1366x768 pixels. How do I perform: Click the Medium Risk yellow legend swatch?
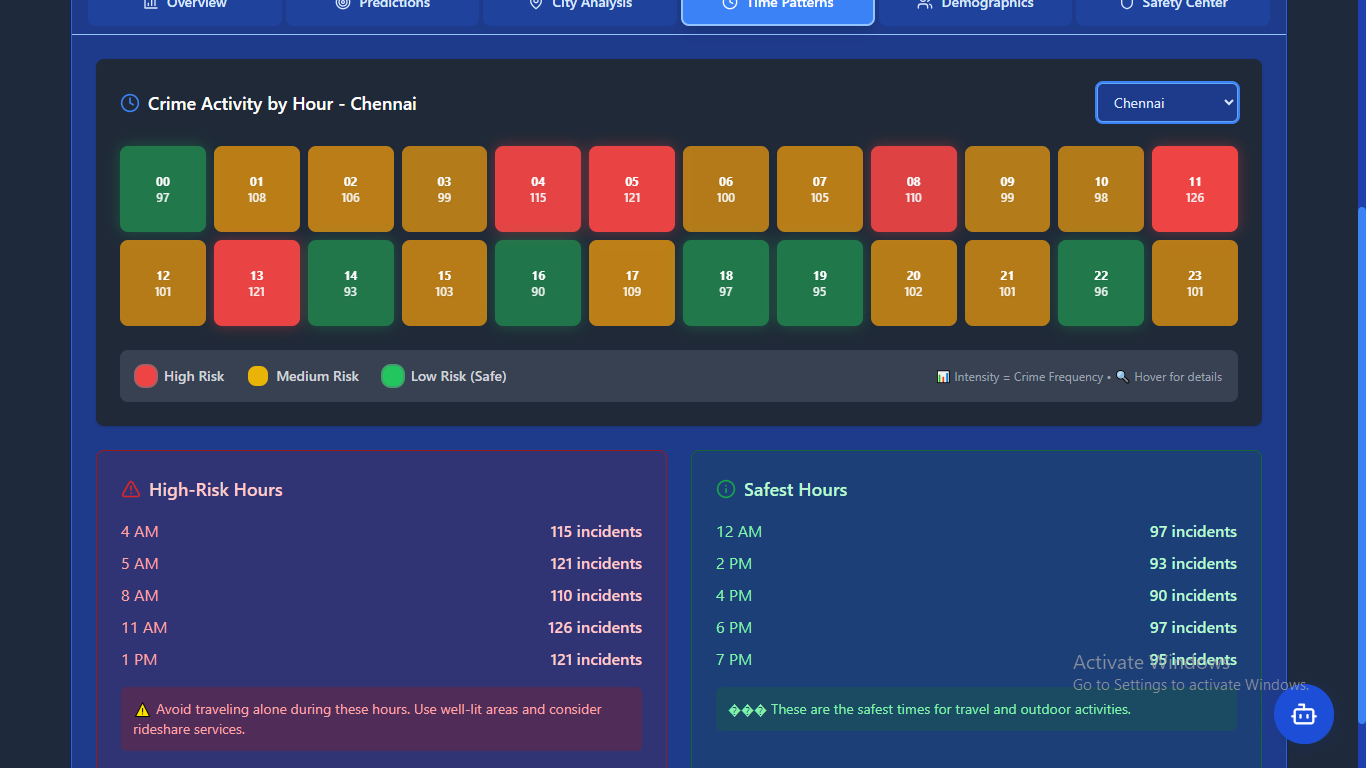click(258, 376)
